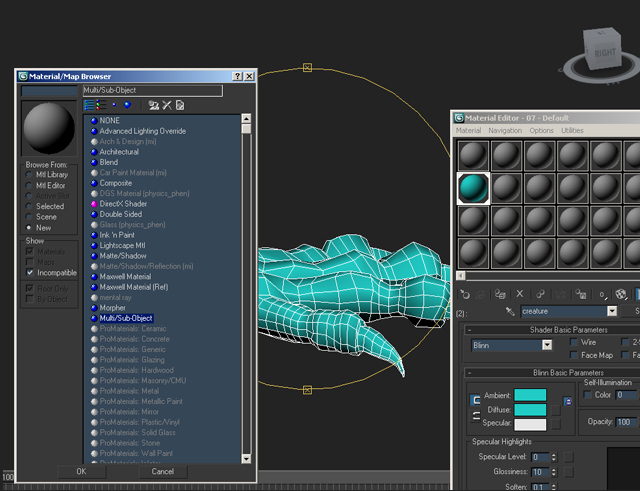
Task: Open Diffuse map slot button
Action: (x=556, y=410)
